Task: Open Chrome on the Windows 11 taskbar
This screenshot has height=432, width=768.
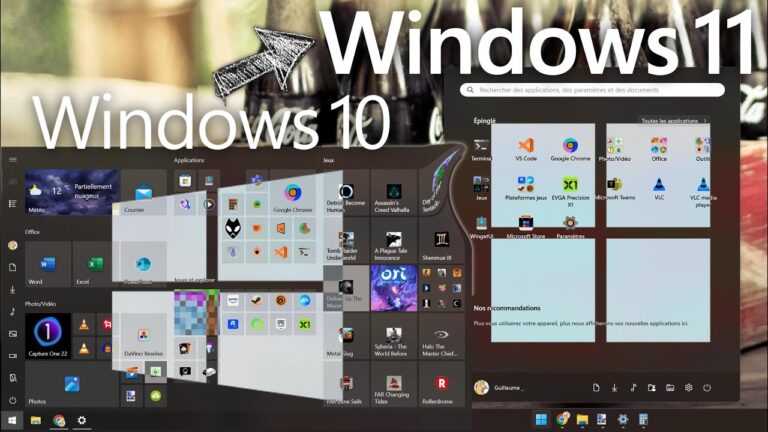Action: point(562,420)
